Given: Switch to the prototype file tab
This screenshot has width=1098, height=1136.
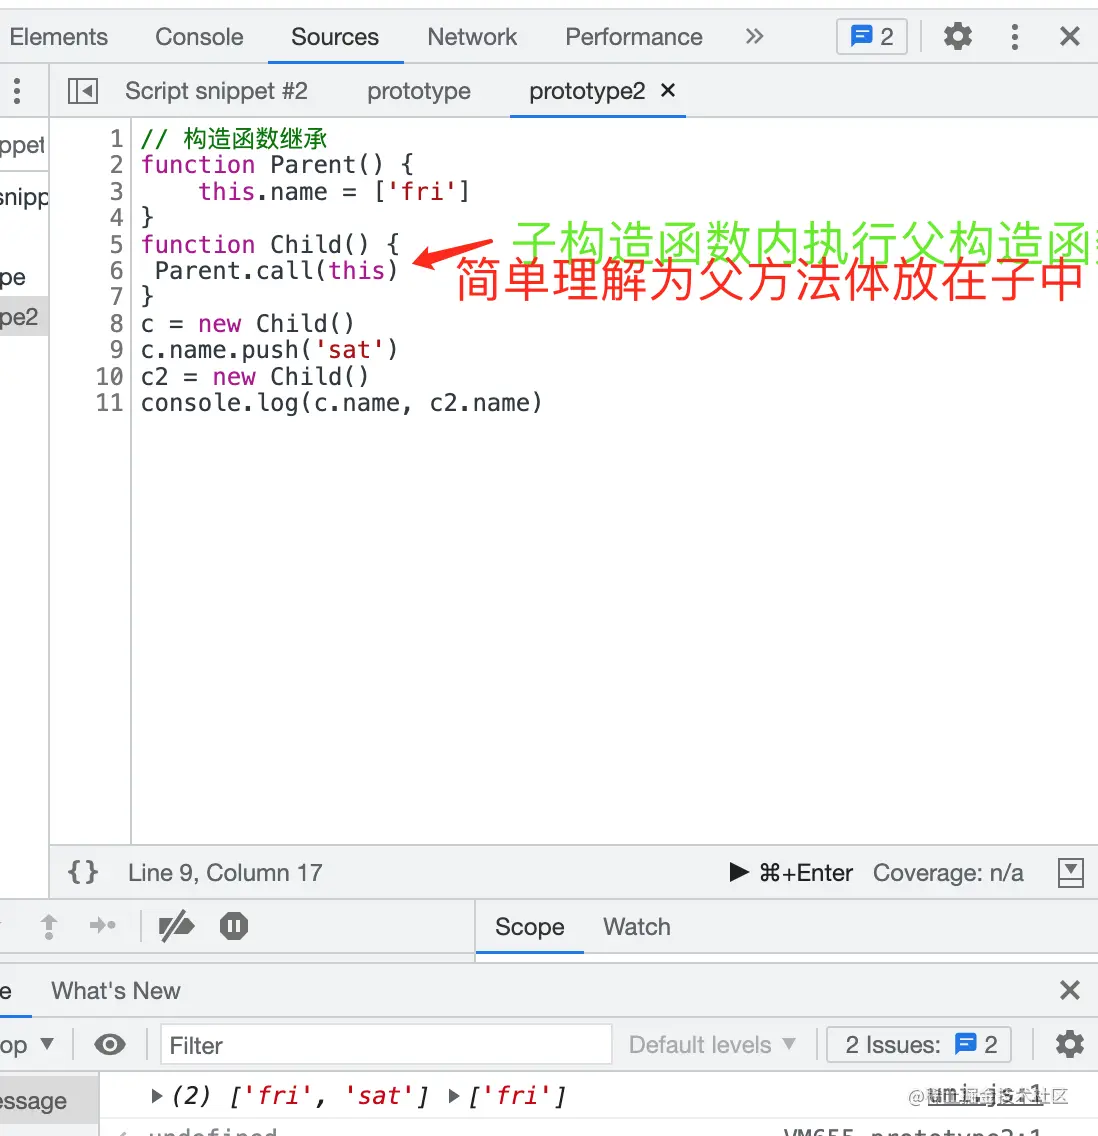Looking at the screenshot, I should coord(419,91).
